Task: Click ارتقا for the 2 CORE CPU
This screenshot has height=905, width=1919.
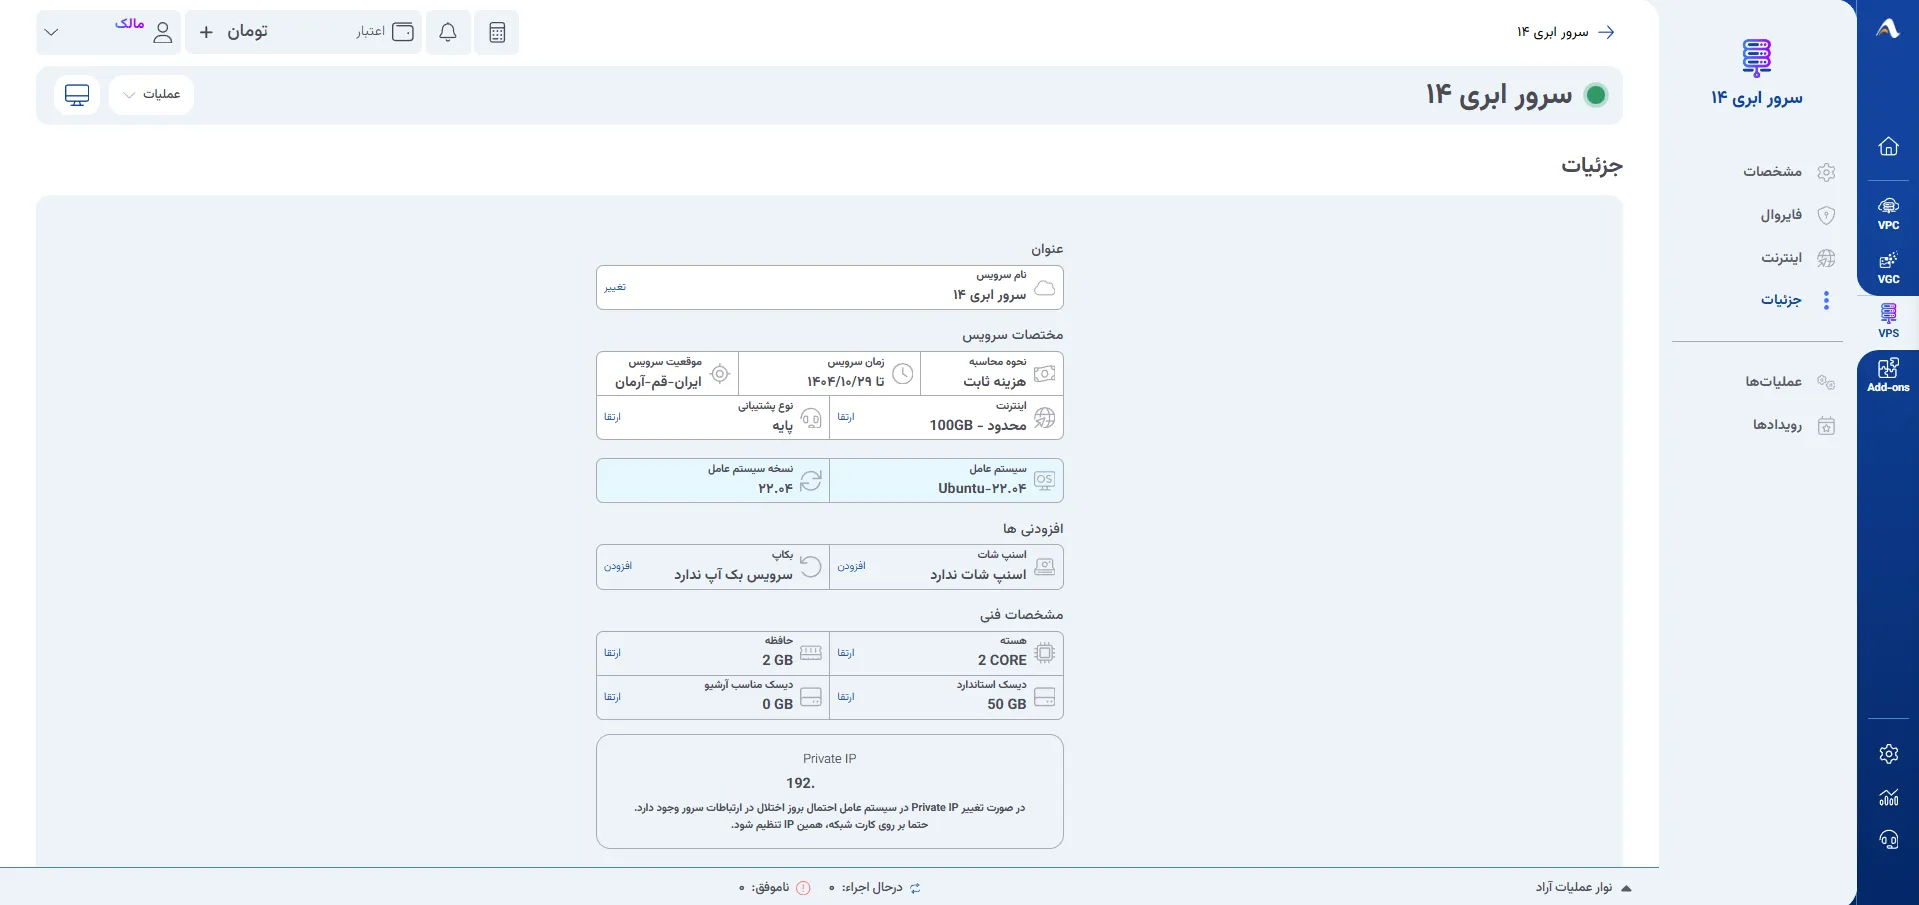Action: [846, 653]
